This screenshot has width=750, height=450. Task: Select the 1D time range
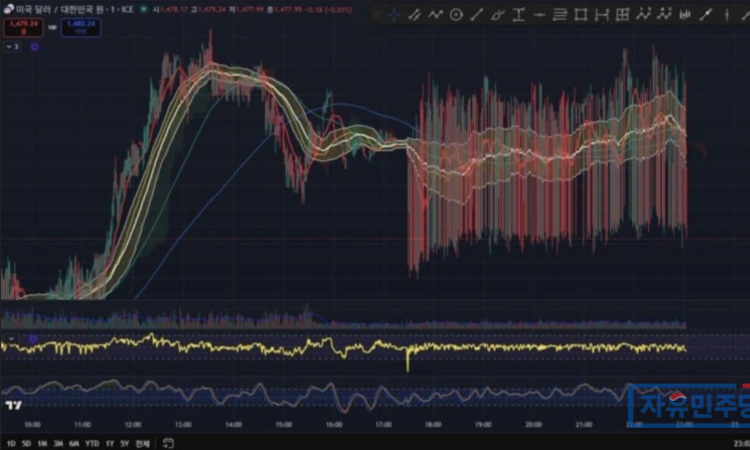(11, 442)
